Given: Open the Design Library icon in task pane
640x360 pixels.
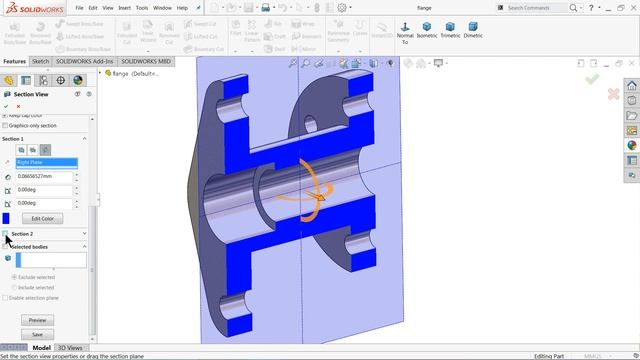Looking at the screenshot, I should pos(632,101).
